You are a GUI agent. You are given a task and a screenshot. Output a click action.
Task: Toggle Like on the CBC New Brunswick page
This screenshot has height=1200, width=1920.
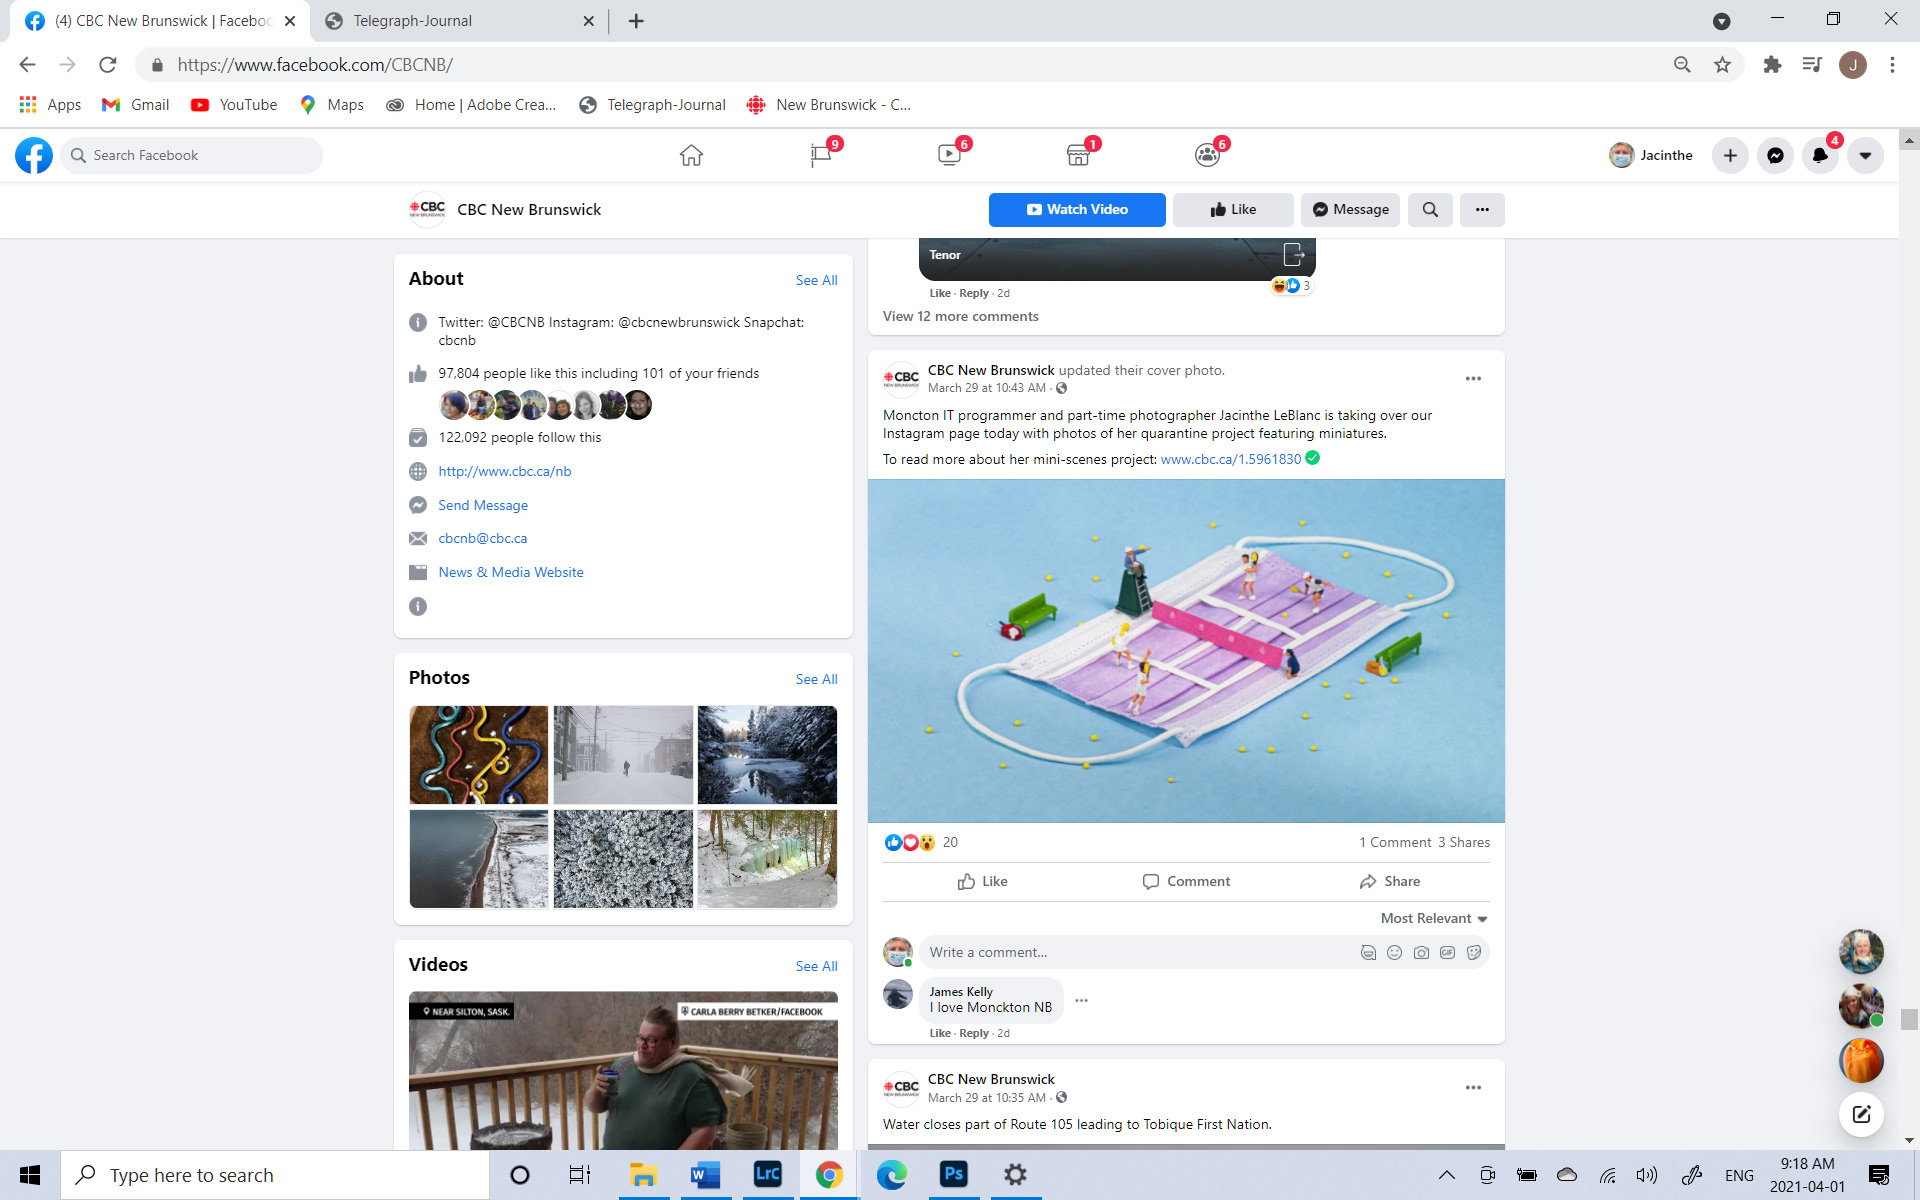tap(1233, 209)
